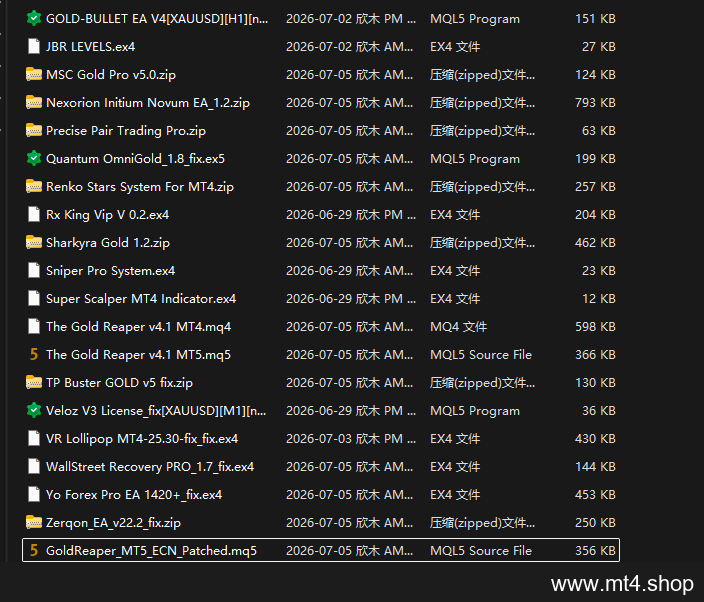The height and width of the screenshot is (602, 704).
Task: Click the VR Lollipop MT4 file icon
Action: pyautogui.click(x=34, y=438)
